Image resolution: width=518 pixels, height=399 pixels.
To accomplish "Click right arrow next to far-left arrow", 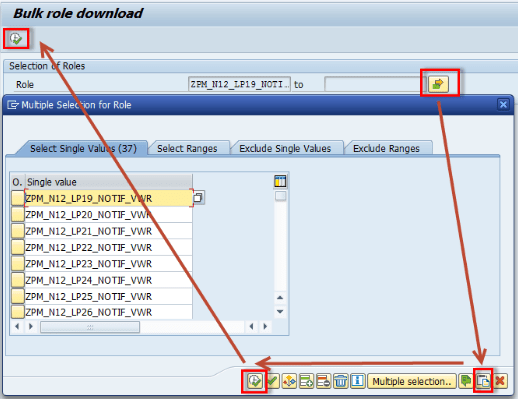I will 31,326.
